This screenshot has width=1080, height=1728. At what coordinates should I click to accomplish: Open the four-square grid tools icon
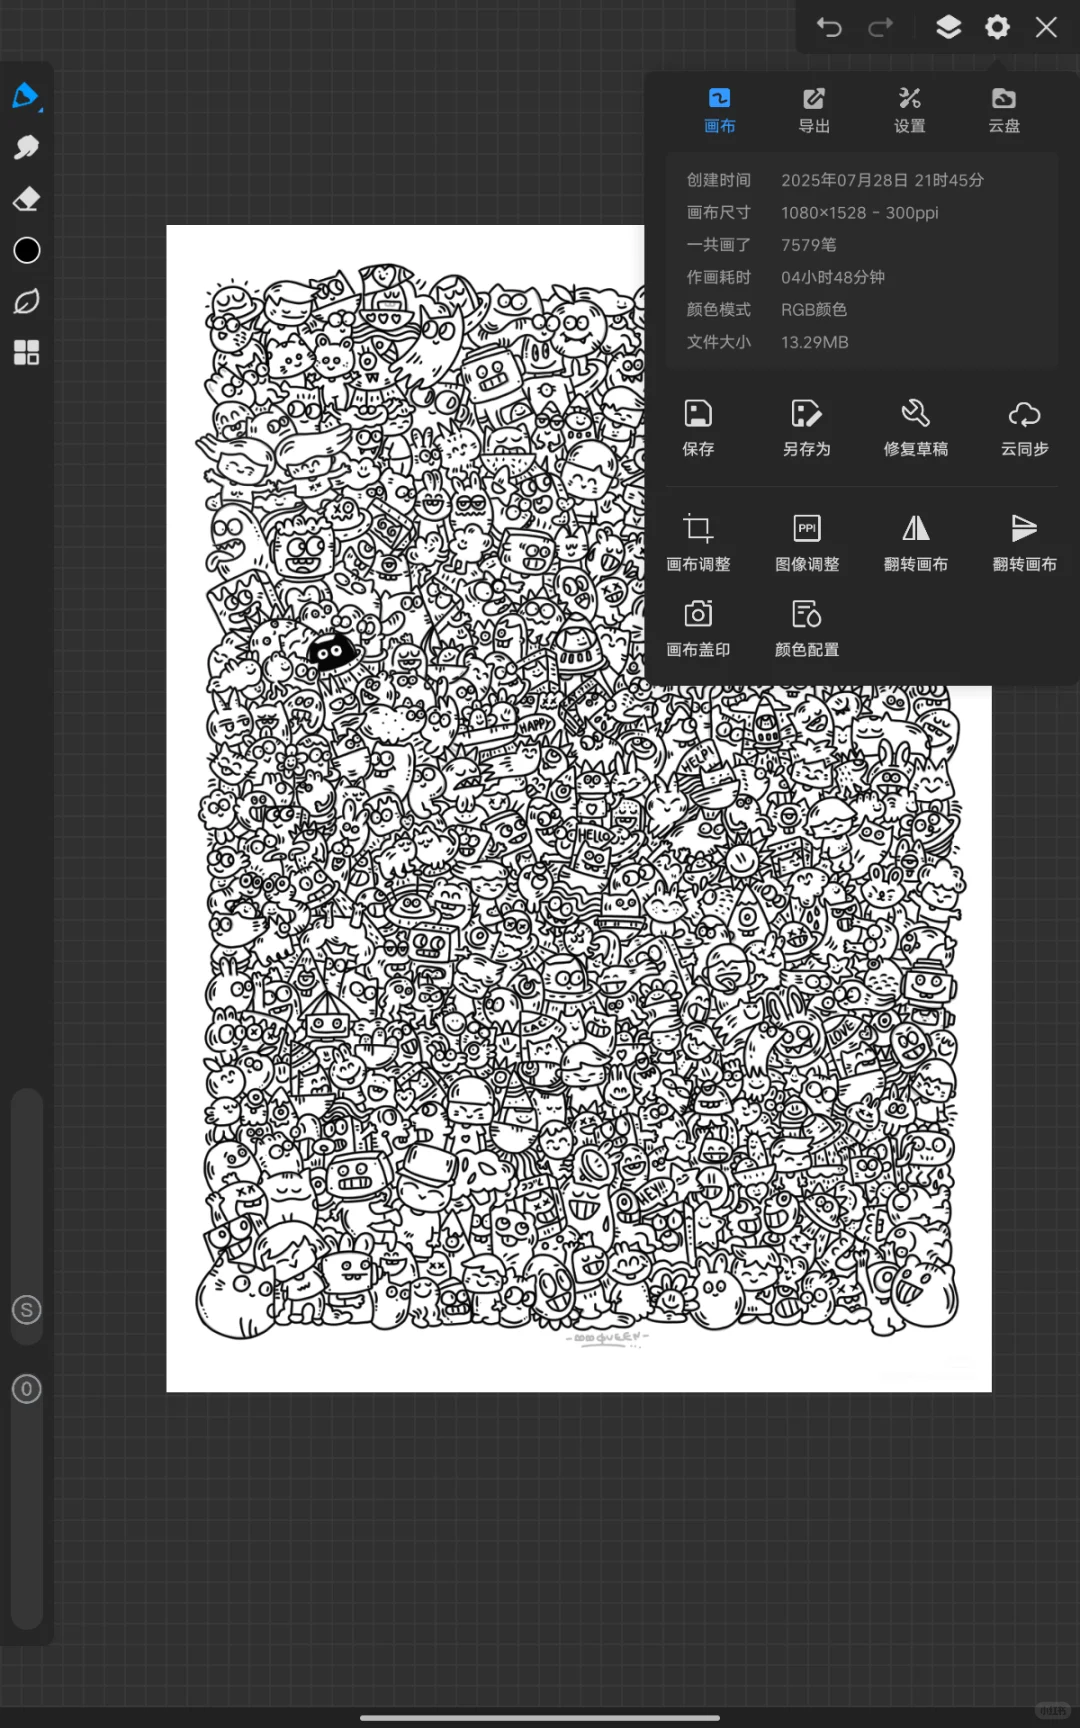pyautogui.click(x=26, y=352)
